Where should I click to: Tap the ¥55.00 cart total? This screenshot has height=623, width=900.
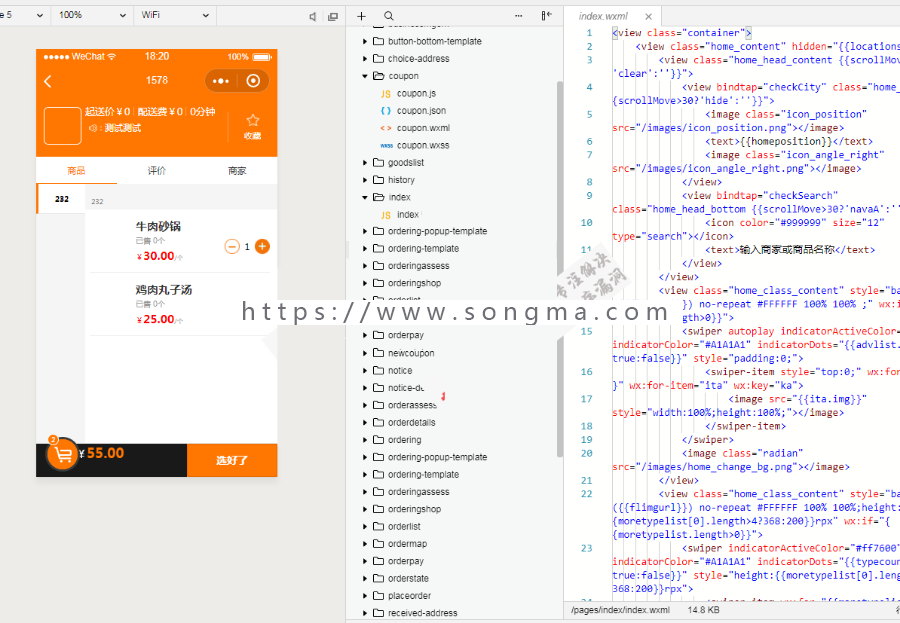point(102,453)
